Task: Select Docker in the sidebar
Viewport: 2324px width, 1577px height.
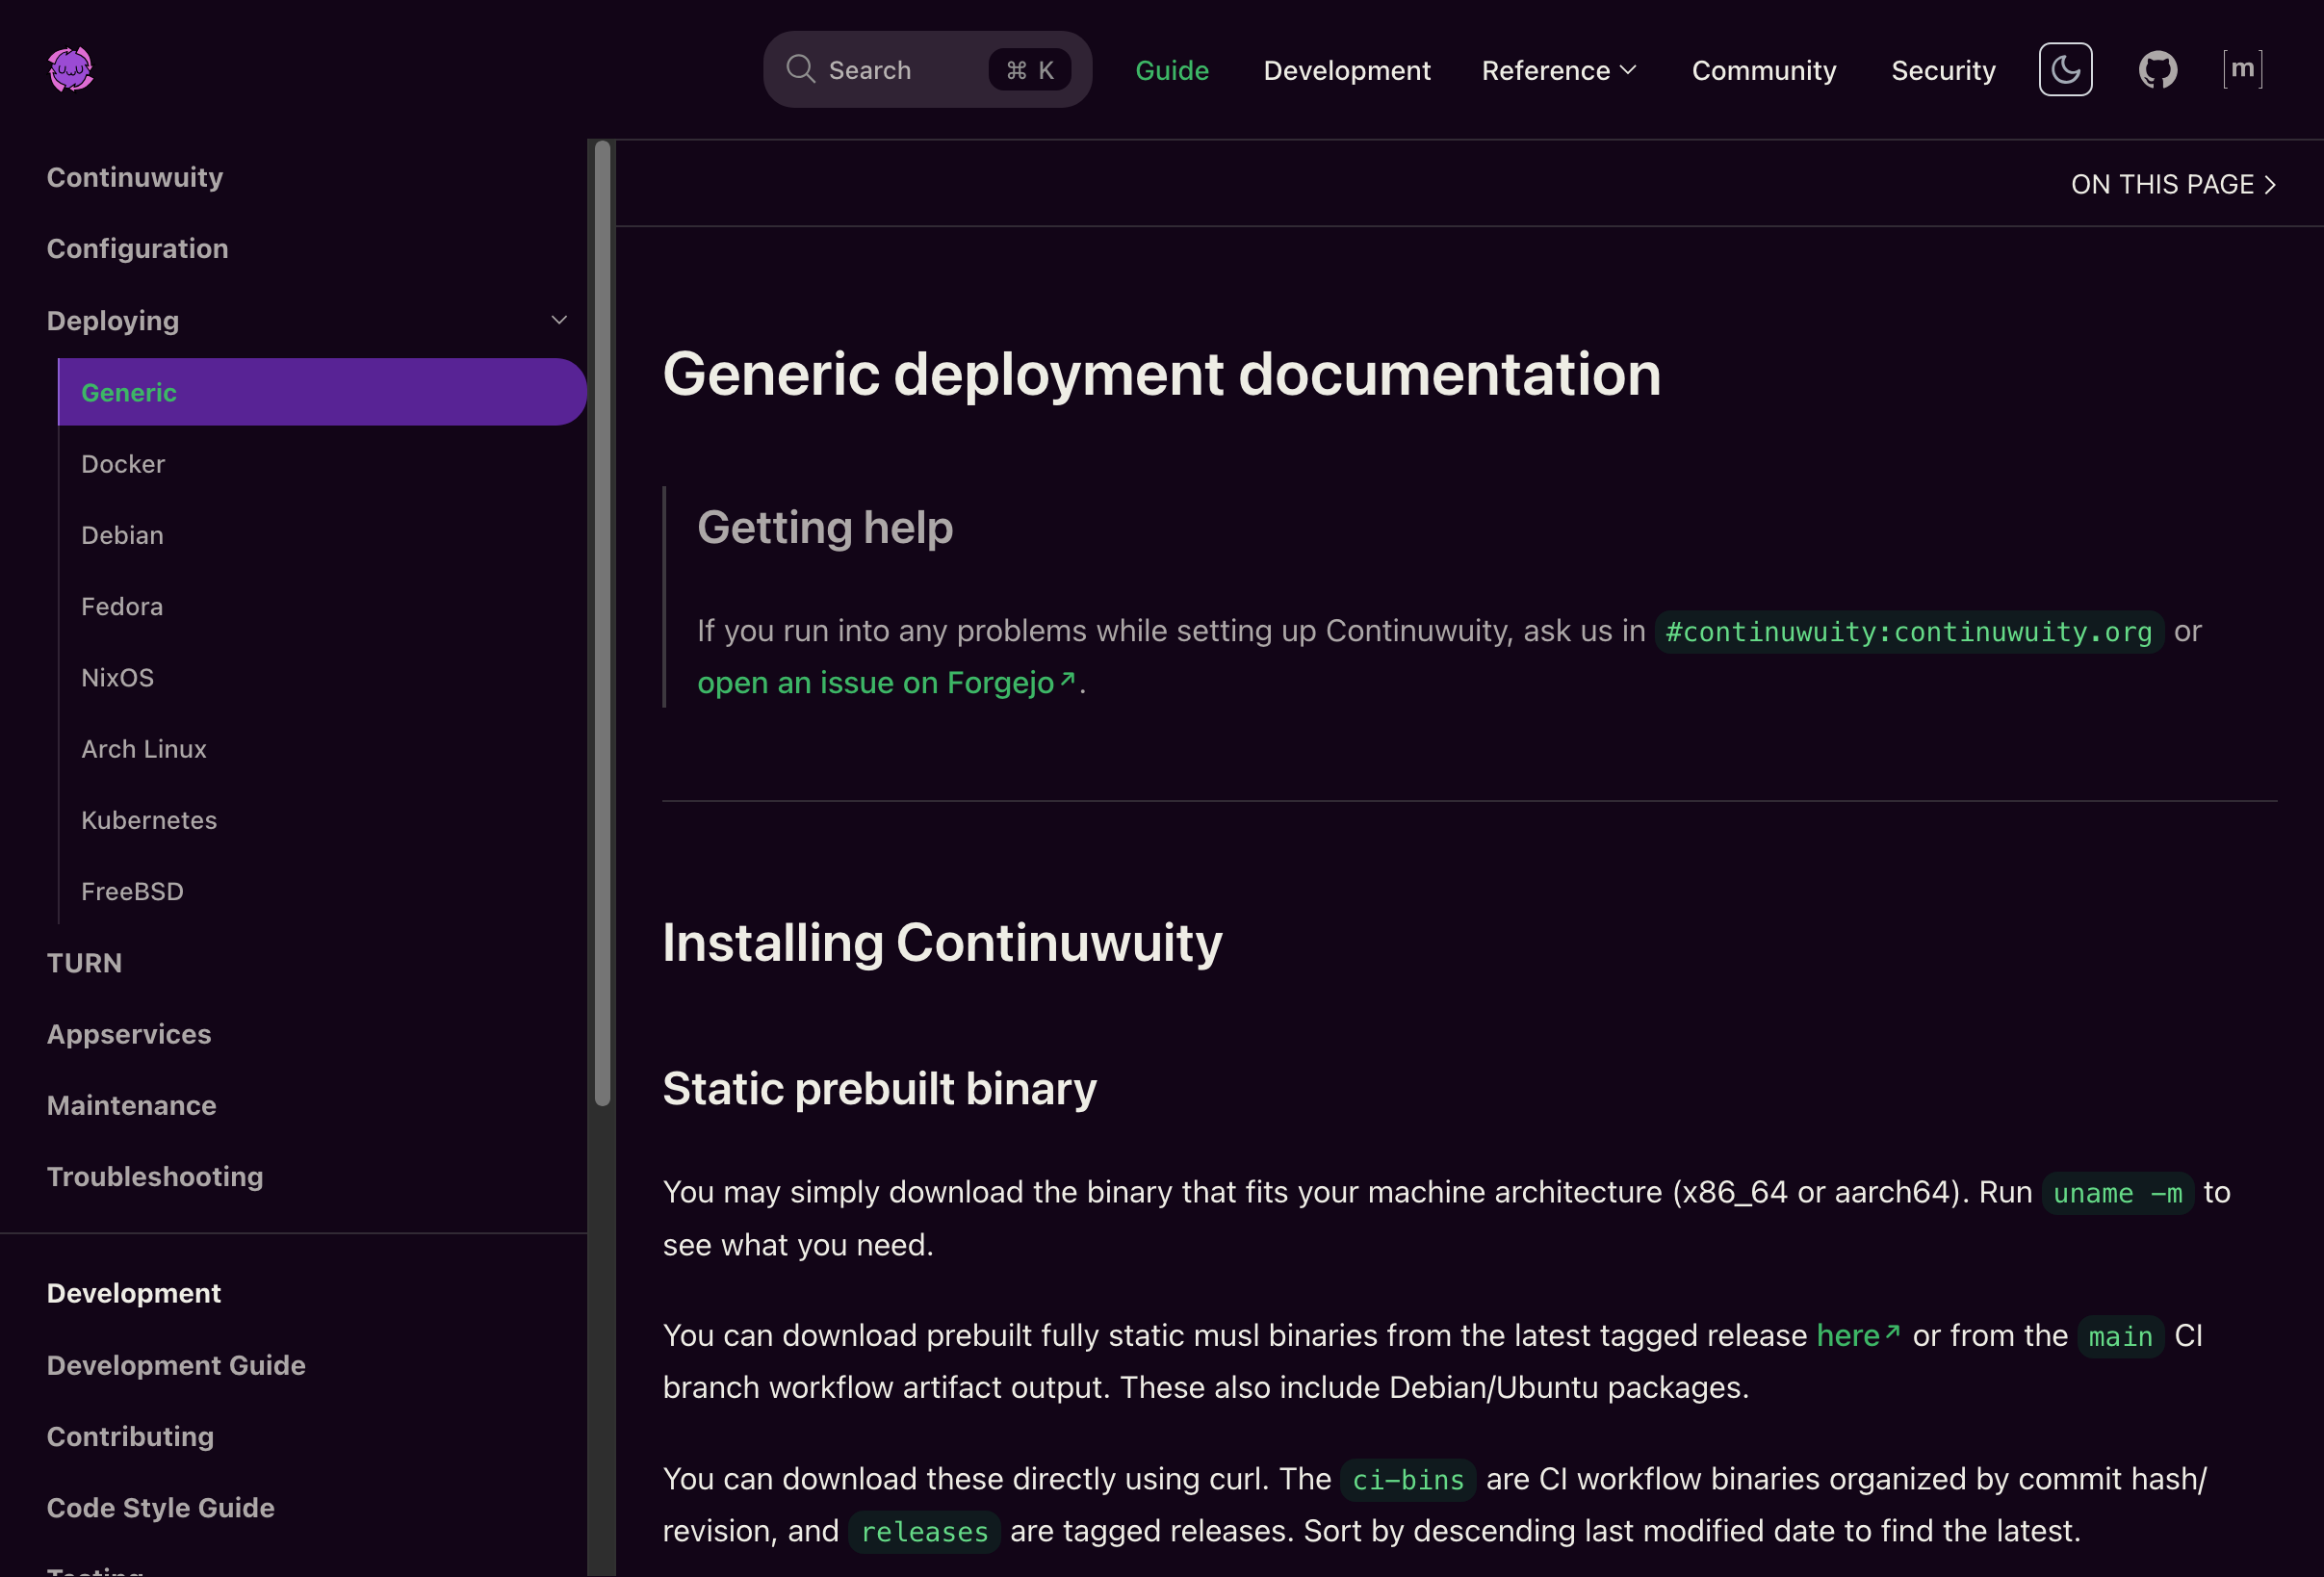Action: 123,464
